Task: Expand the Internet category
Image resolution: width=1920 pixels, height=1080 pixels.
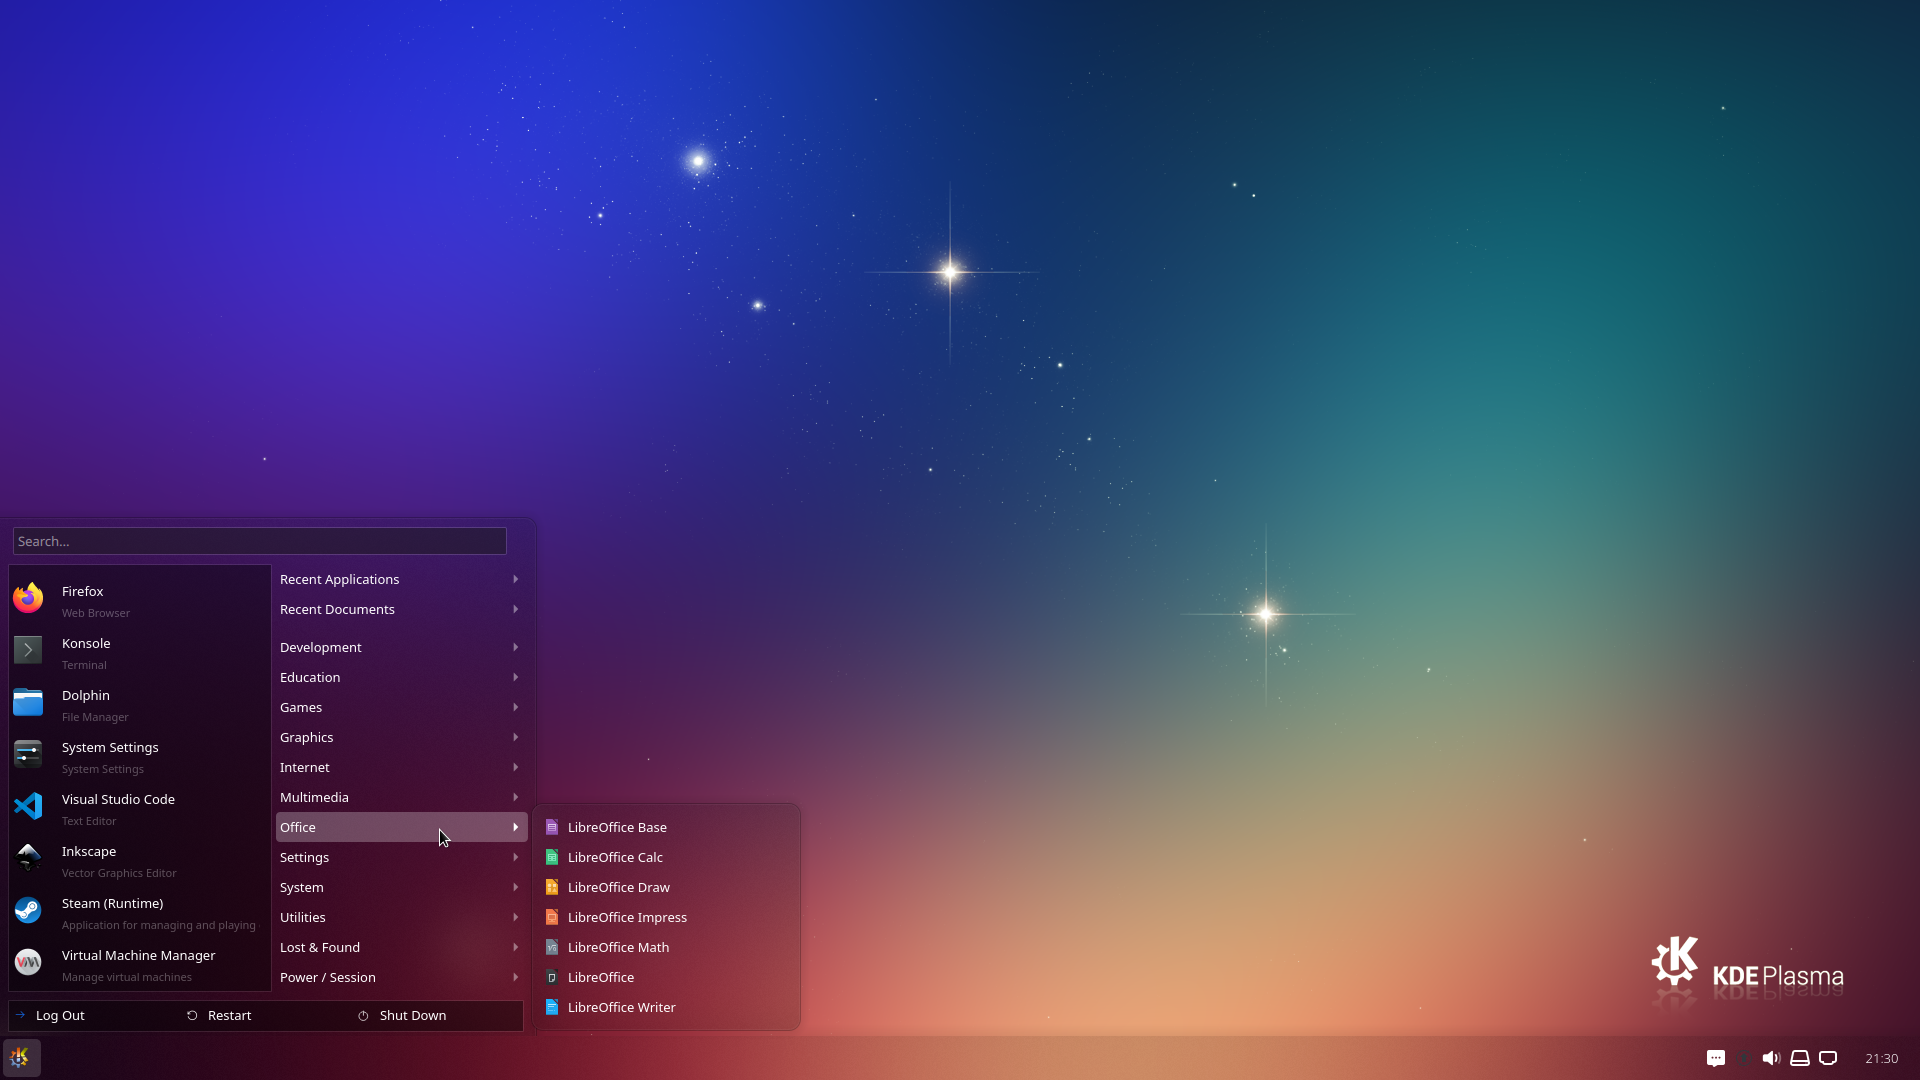Action: (x=401, y=767)
